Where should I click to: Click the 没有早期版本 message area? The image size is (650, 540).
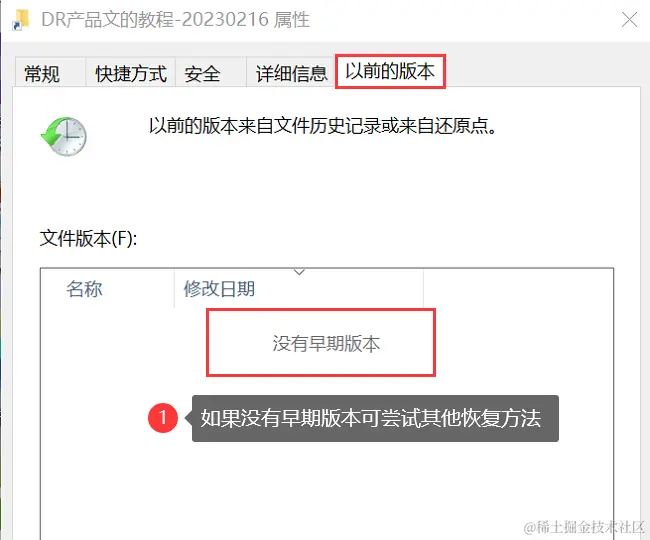(321, 343)
